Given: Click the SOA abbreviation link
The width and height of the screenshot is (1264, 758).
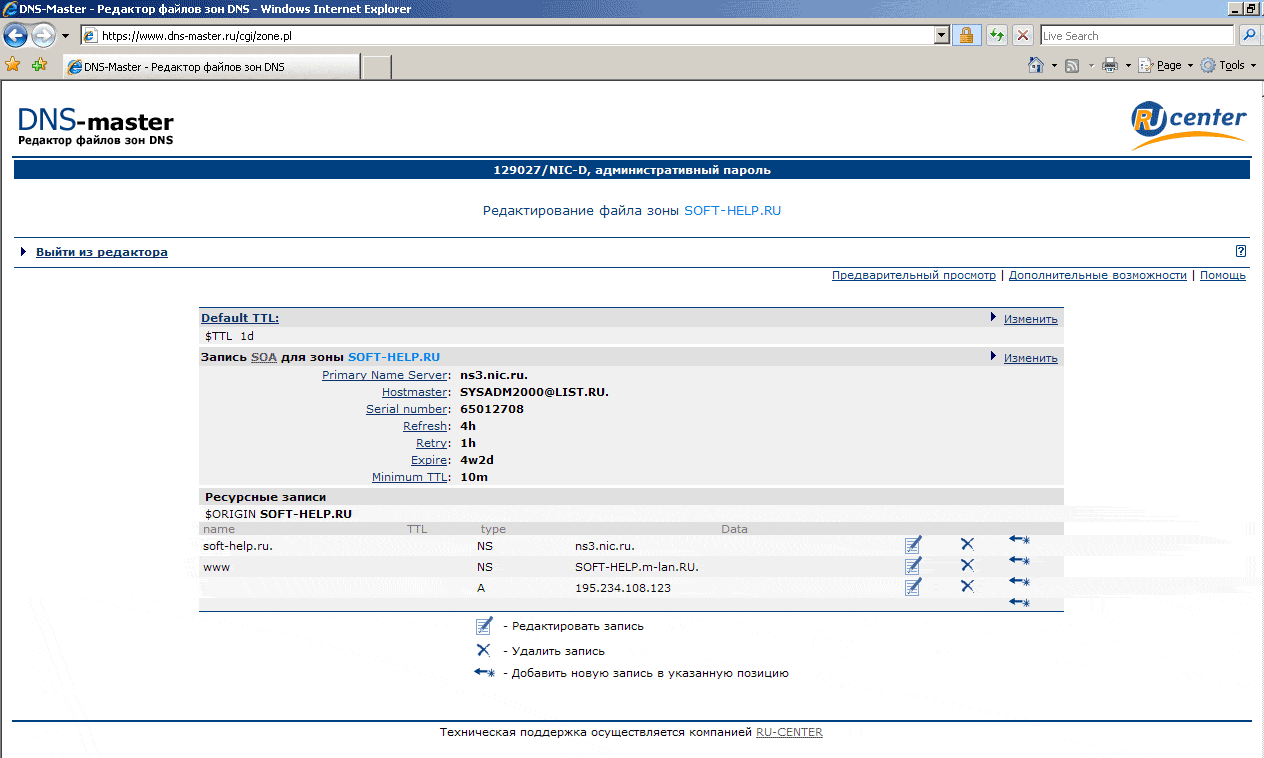Looking at the screenshot, I should (264, 357).
